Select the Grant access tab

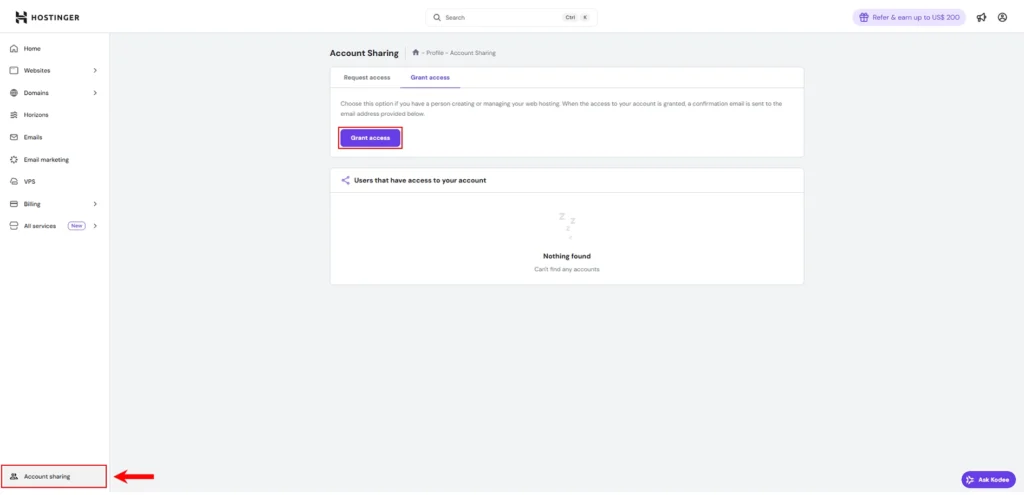coord(430,78)
